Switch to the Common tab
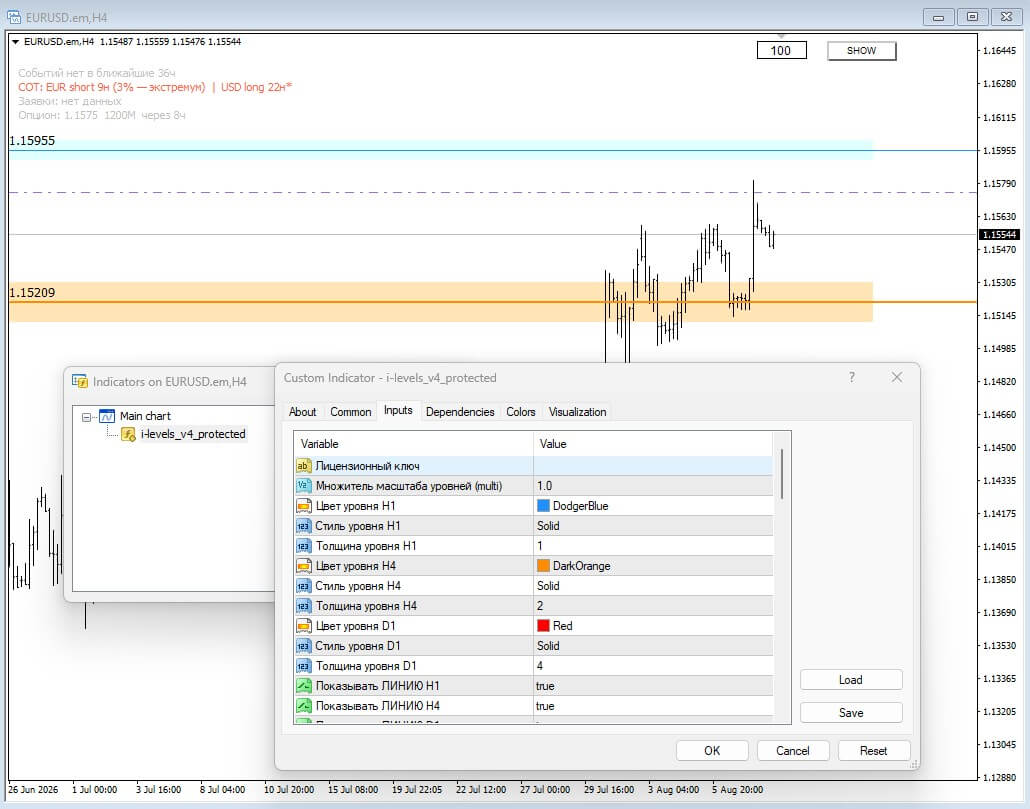Viewport: 1030px width, 809px height. 350,412
